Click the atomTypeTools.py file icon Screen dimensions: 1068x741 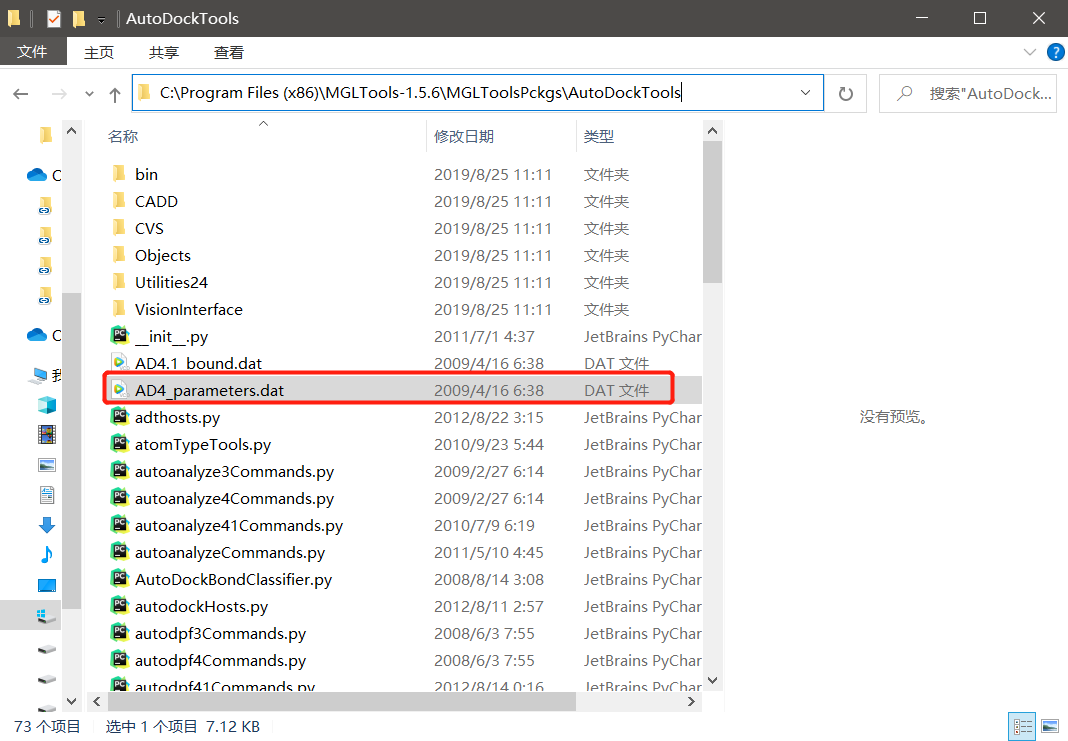pos(120,443)
